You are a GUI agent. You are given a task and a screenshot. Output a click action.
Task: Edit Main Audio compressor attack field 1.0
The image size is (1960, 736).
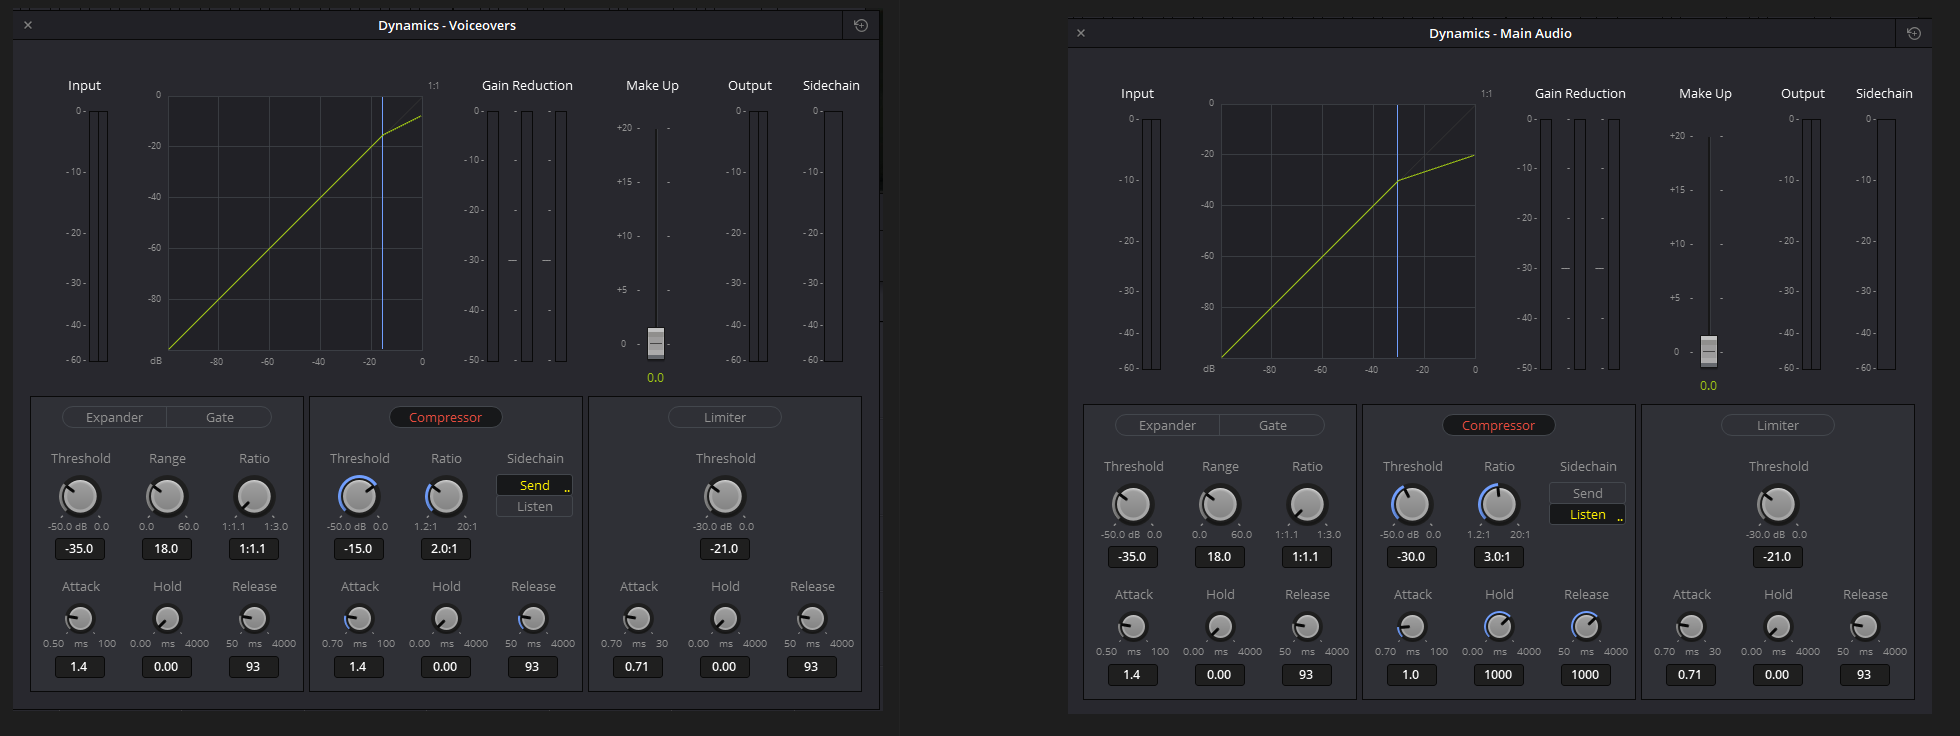(x=1411, y=674)
